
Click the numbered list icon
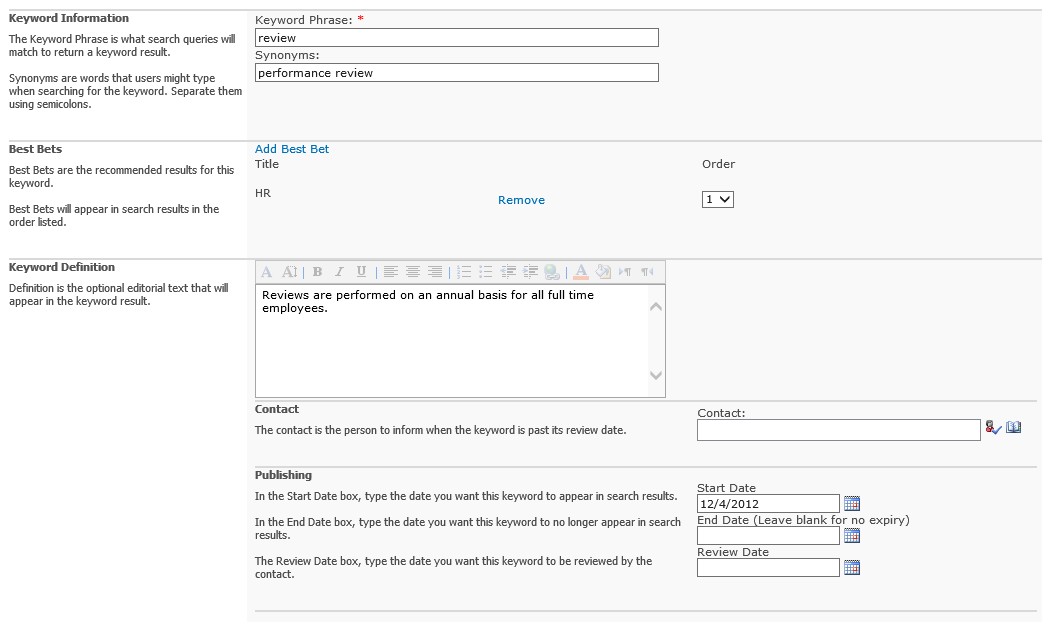464,272
